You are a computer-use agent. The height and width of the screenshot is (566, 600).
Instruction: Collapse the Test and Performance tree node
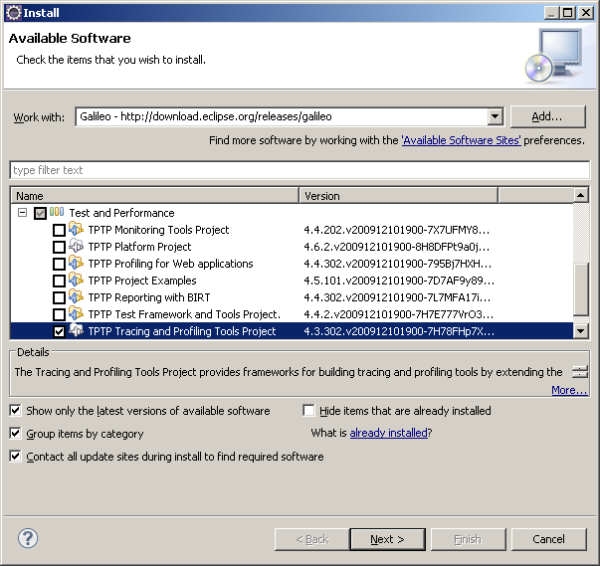tap(23, 212)
